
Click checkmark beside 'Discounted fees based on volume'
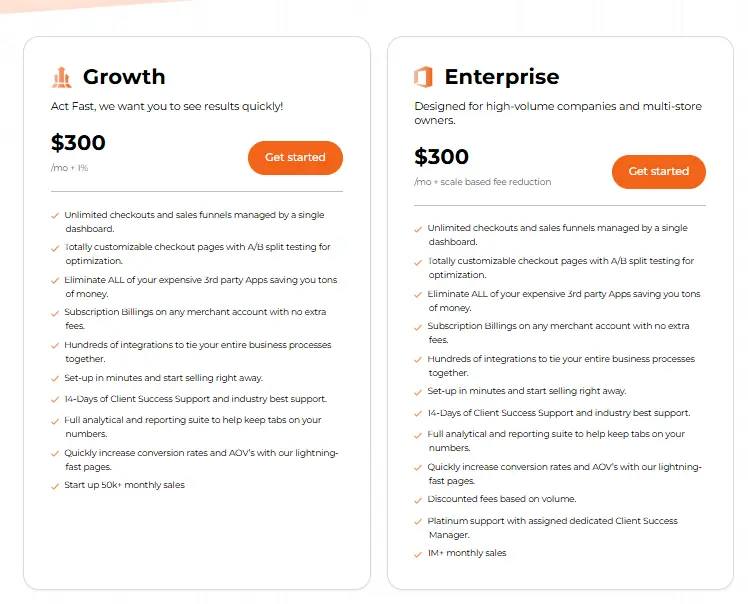[x=418, y=500]
